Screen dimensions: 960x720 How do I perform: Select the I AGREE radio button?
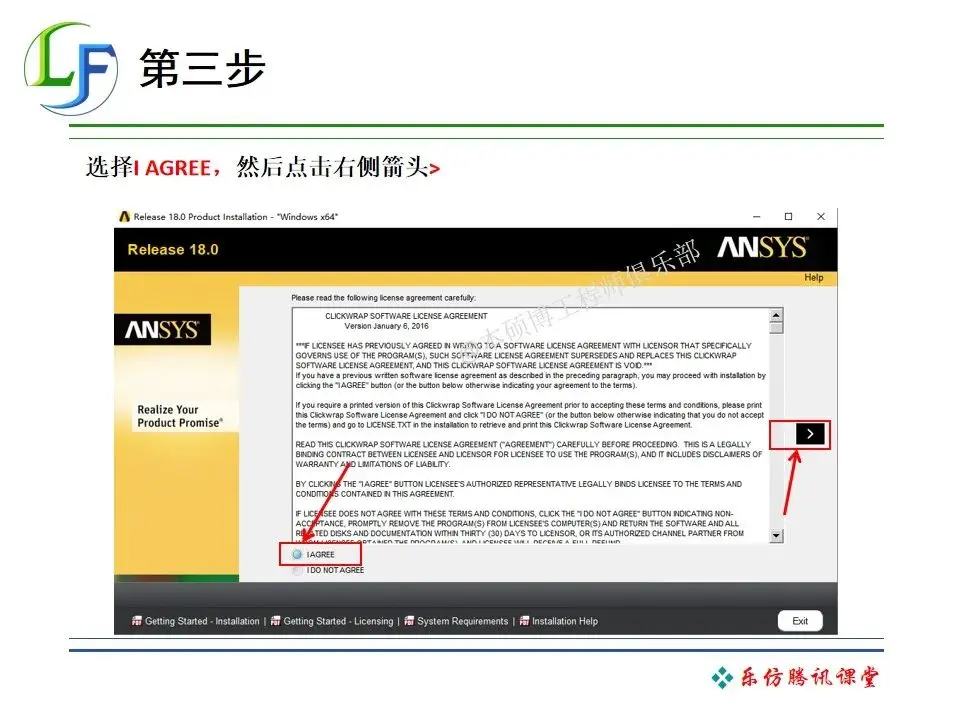coord(298,555)
